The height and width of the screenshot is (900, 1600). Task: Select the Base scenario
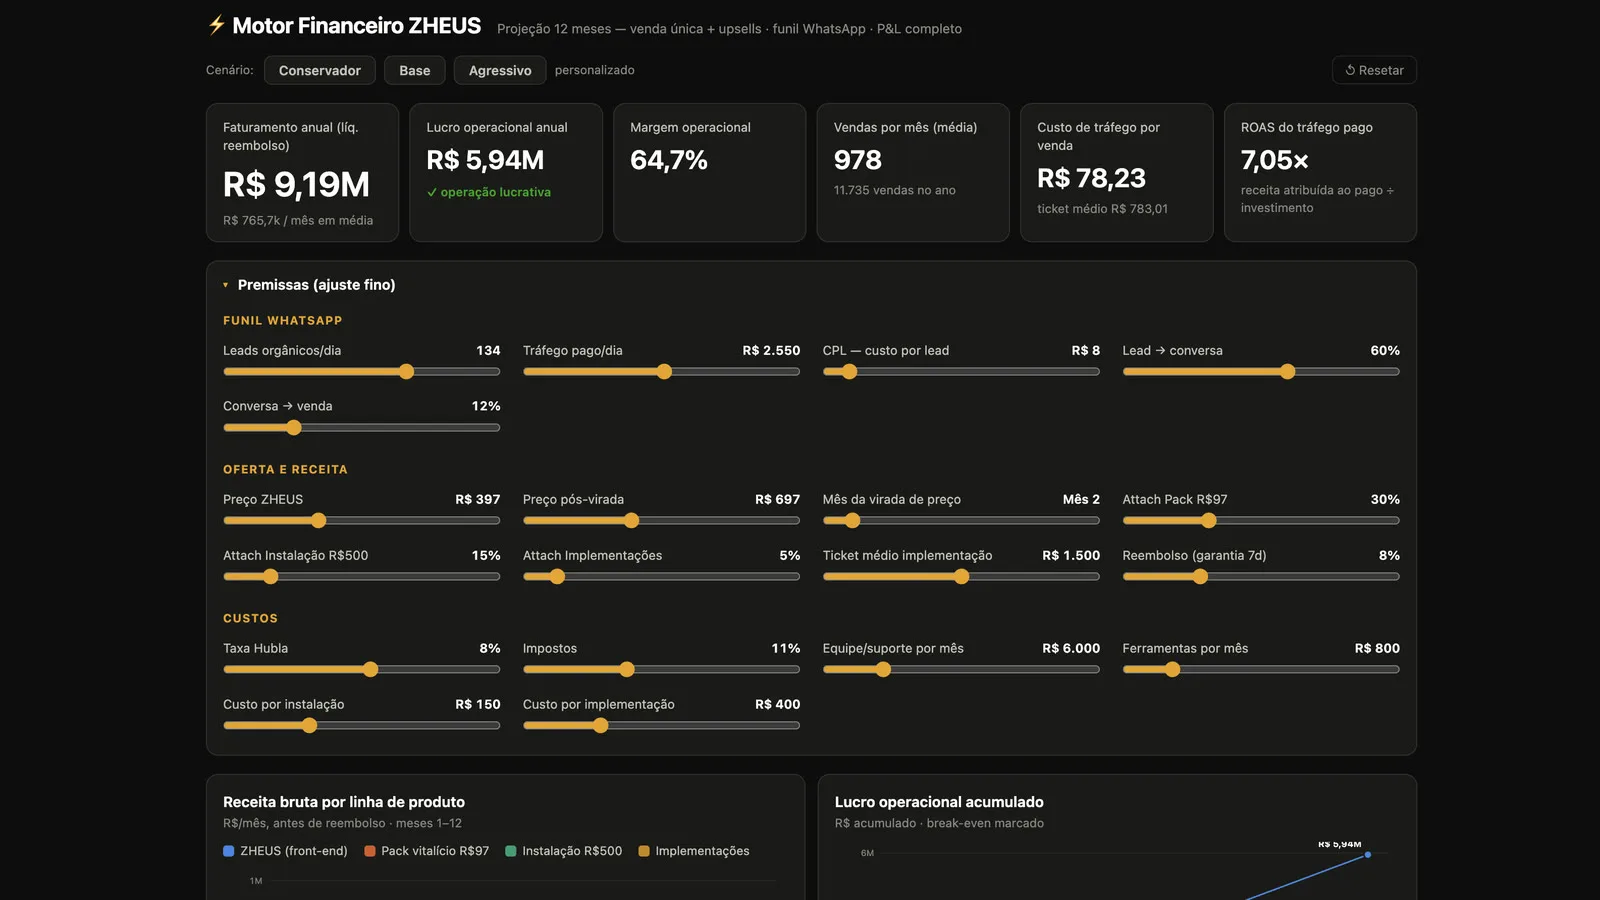415,70
